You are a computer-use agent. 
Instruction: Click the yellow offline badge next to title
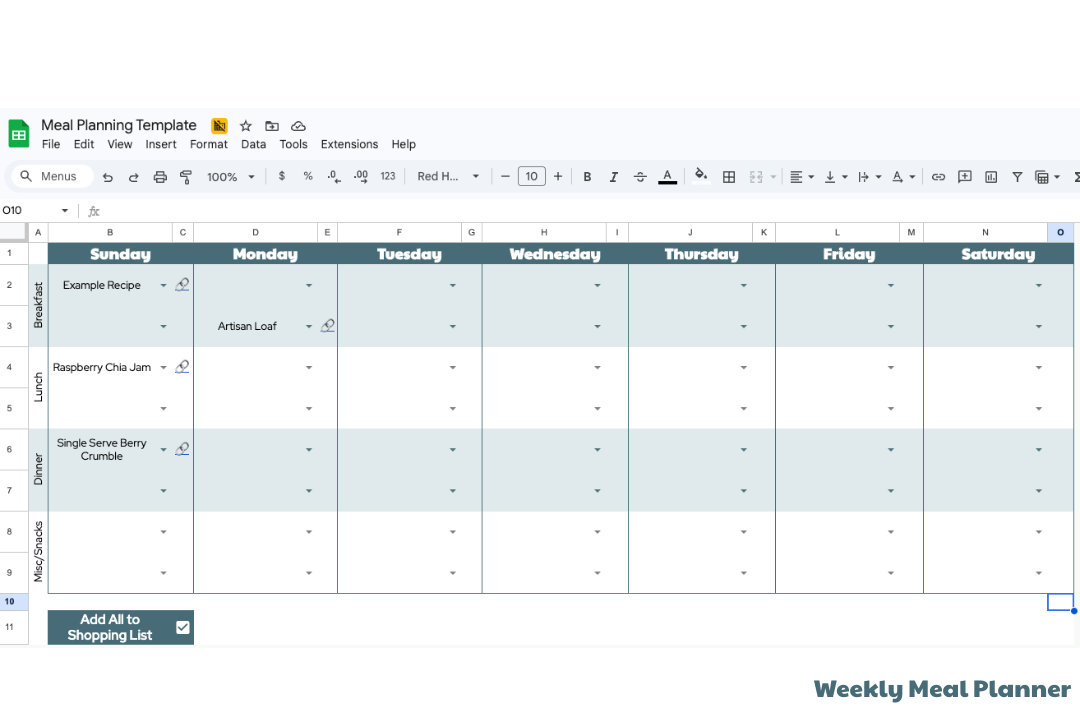click(219, 125)
